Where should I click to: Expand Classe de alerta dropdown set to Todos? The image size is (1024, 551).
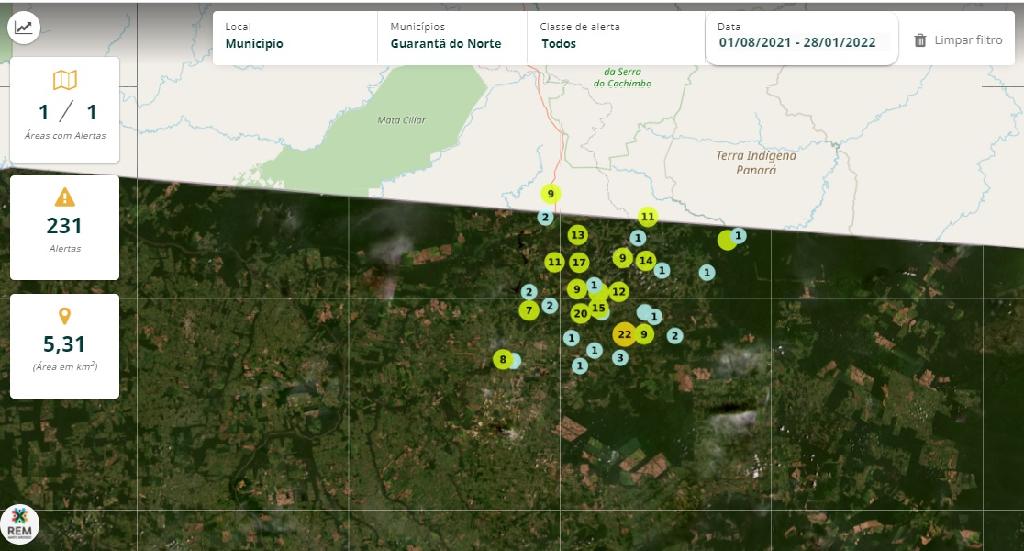click(x=615, y=36)
